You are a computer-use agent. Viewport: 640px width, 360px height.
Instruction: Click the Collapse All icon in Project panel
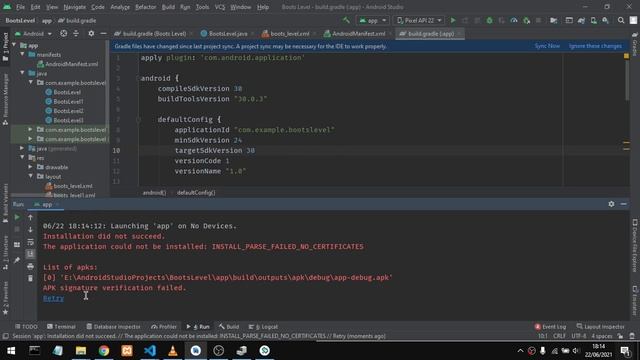(76, 33)
